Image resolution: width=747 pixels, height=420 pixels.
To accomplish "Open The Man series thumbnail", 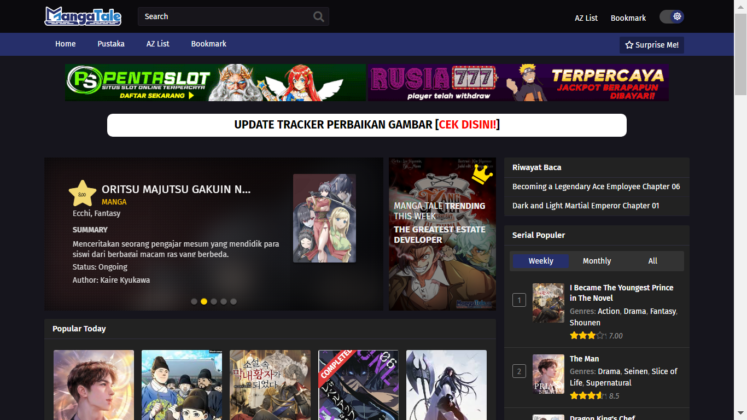I will tap(548, 374).
